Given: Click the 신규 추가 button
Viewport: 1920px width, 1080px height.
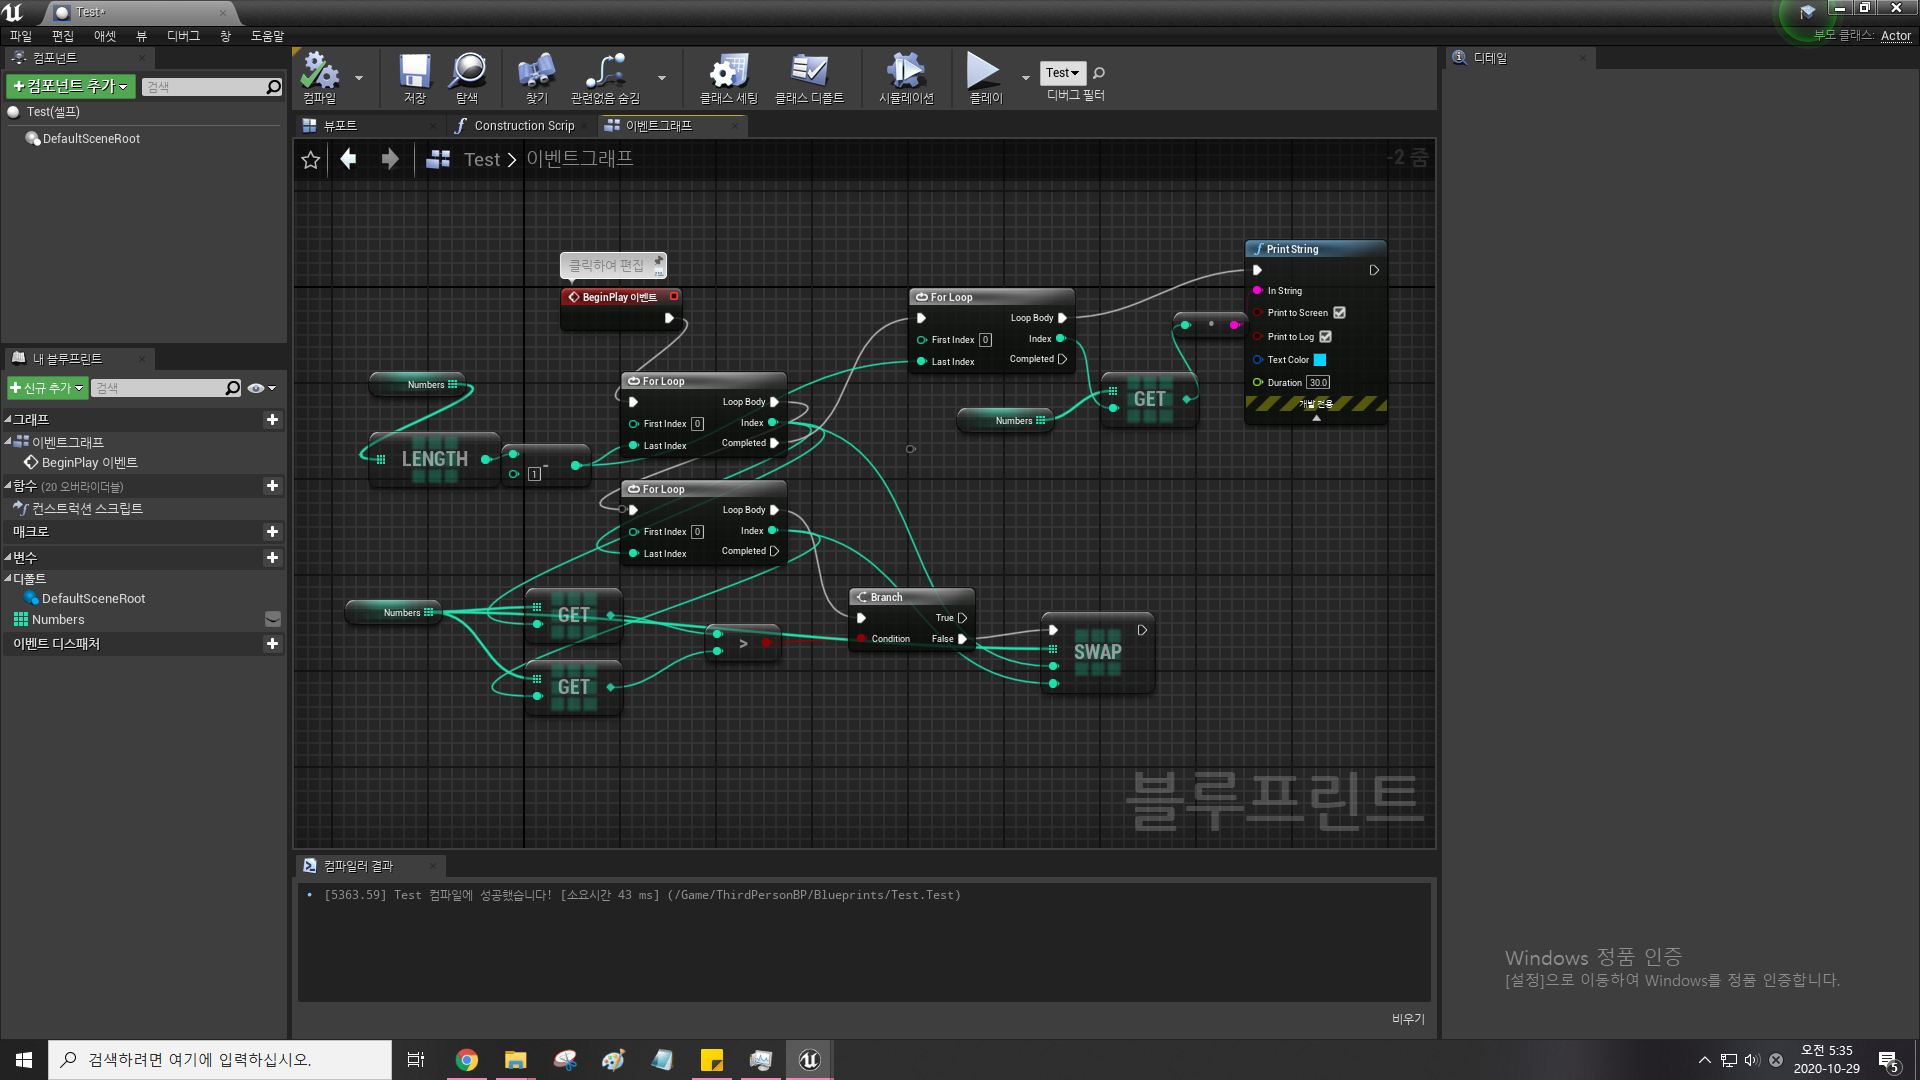Looking at the screenshot, I should [x=46, y=388].
